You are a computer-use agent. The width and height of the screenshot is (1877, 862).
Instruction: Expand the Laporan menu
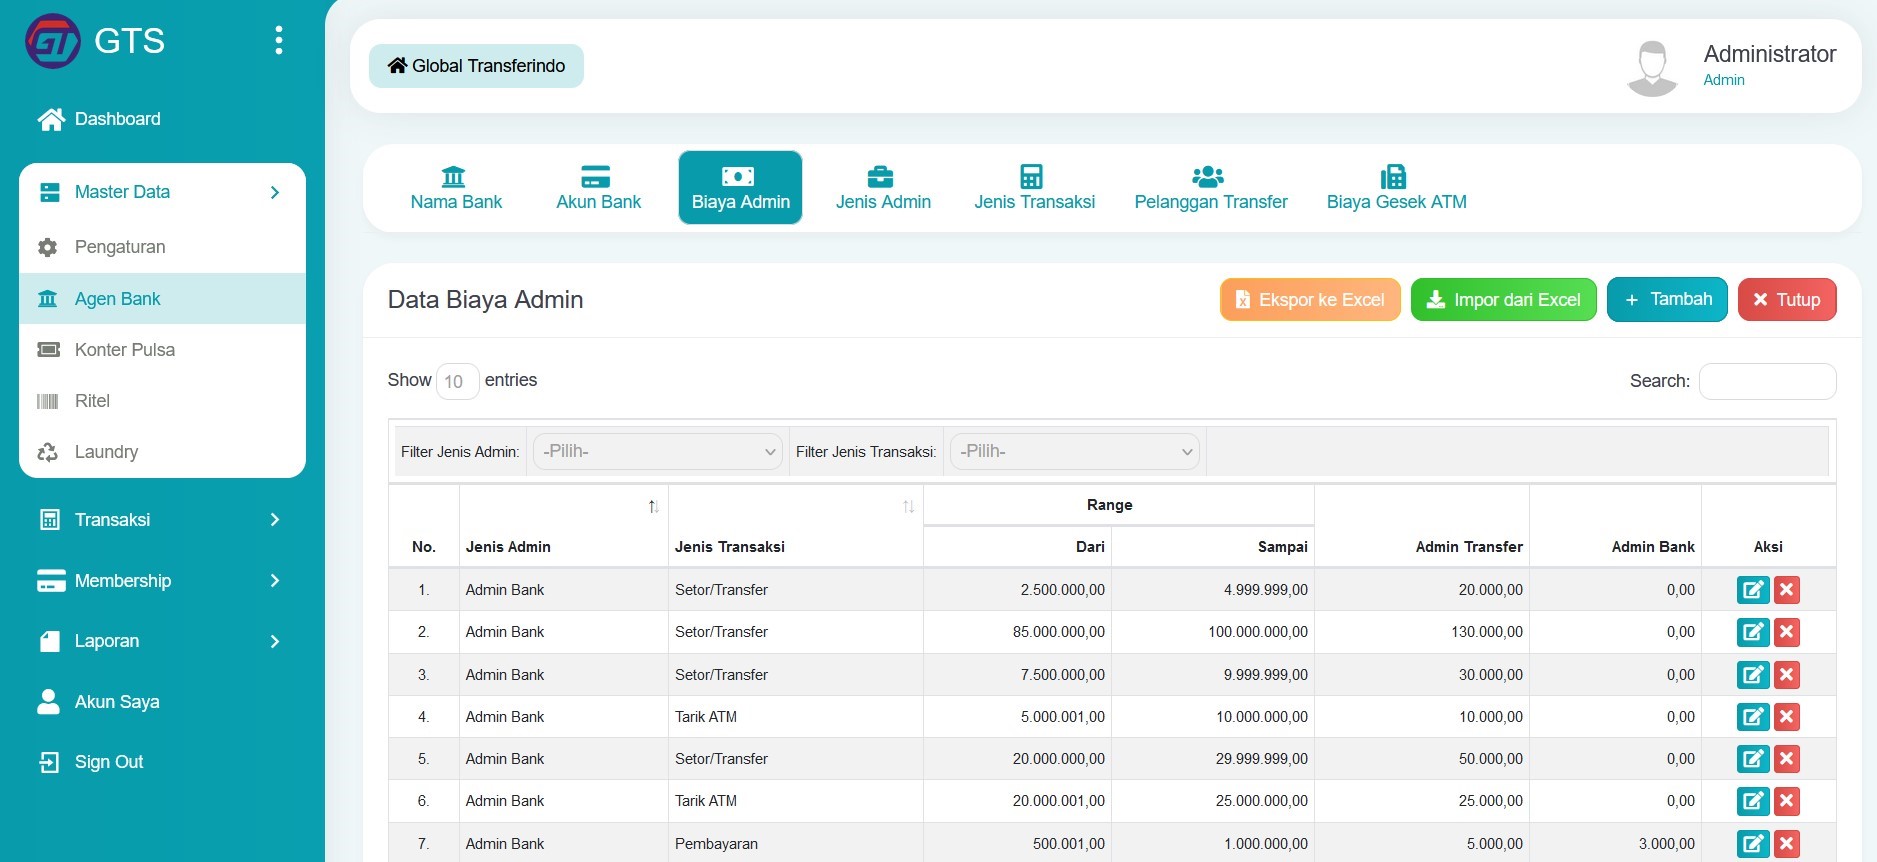pyautogui.click(x=162, y=641)
